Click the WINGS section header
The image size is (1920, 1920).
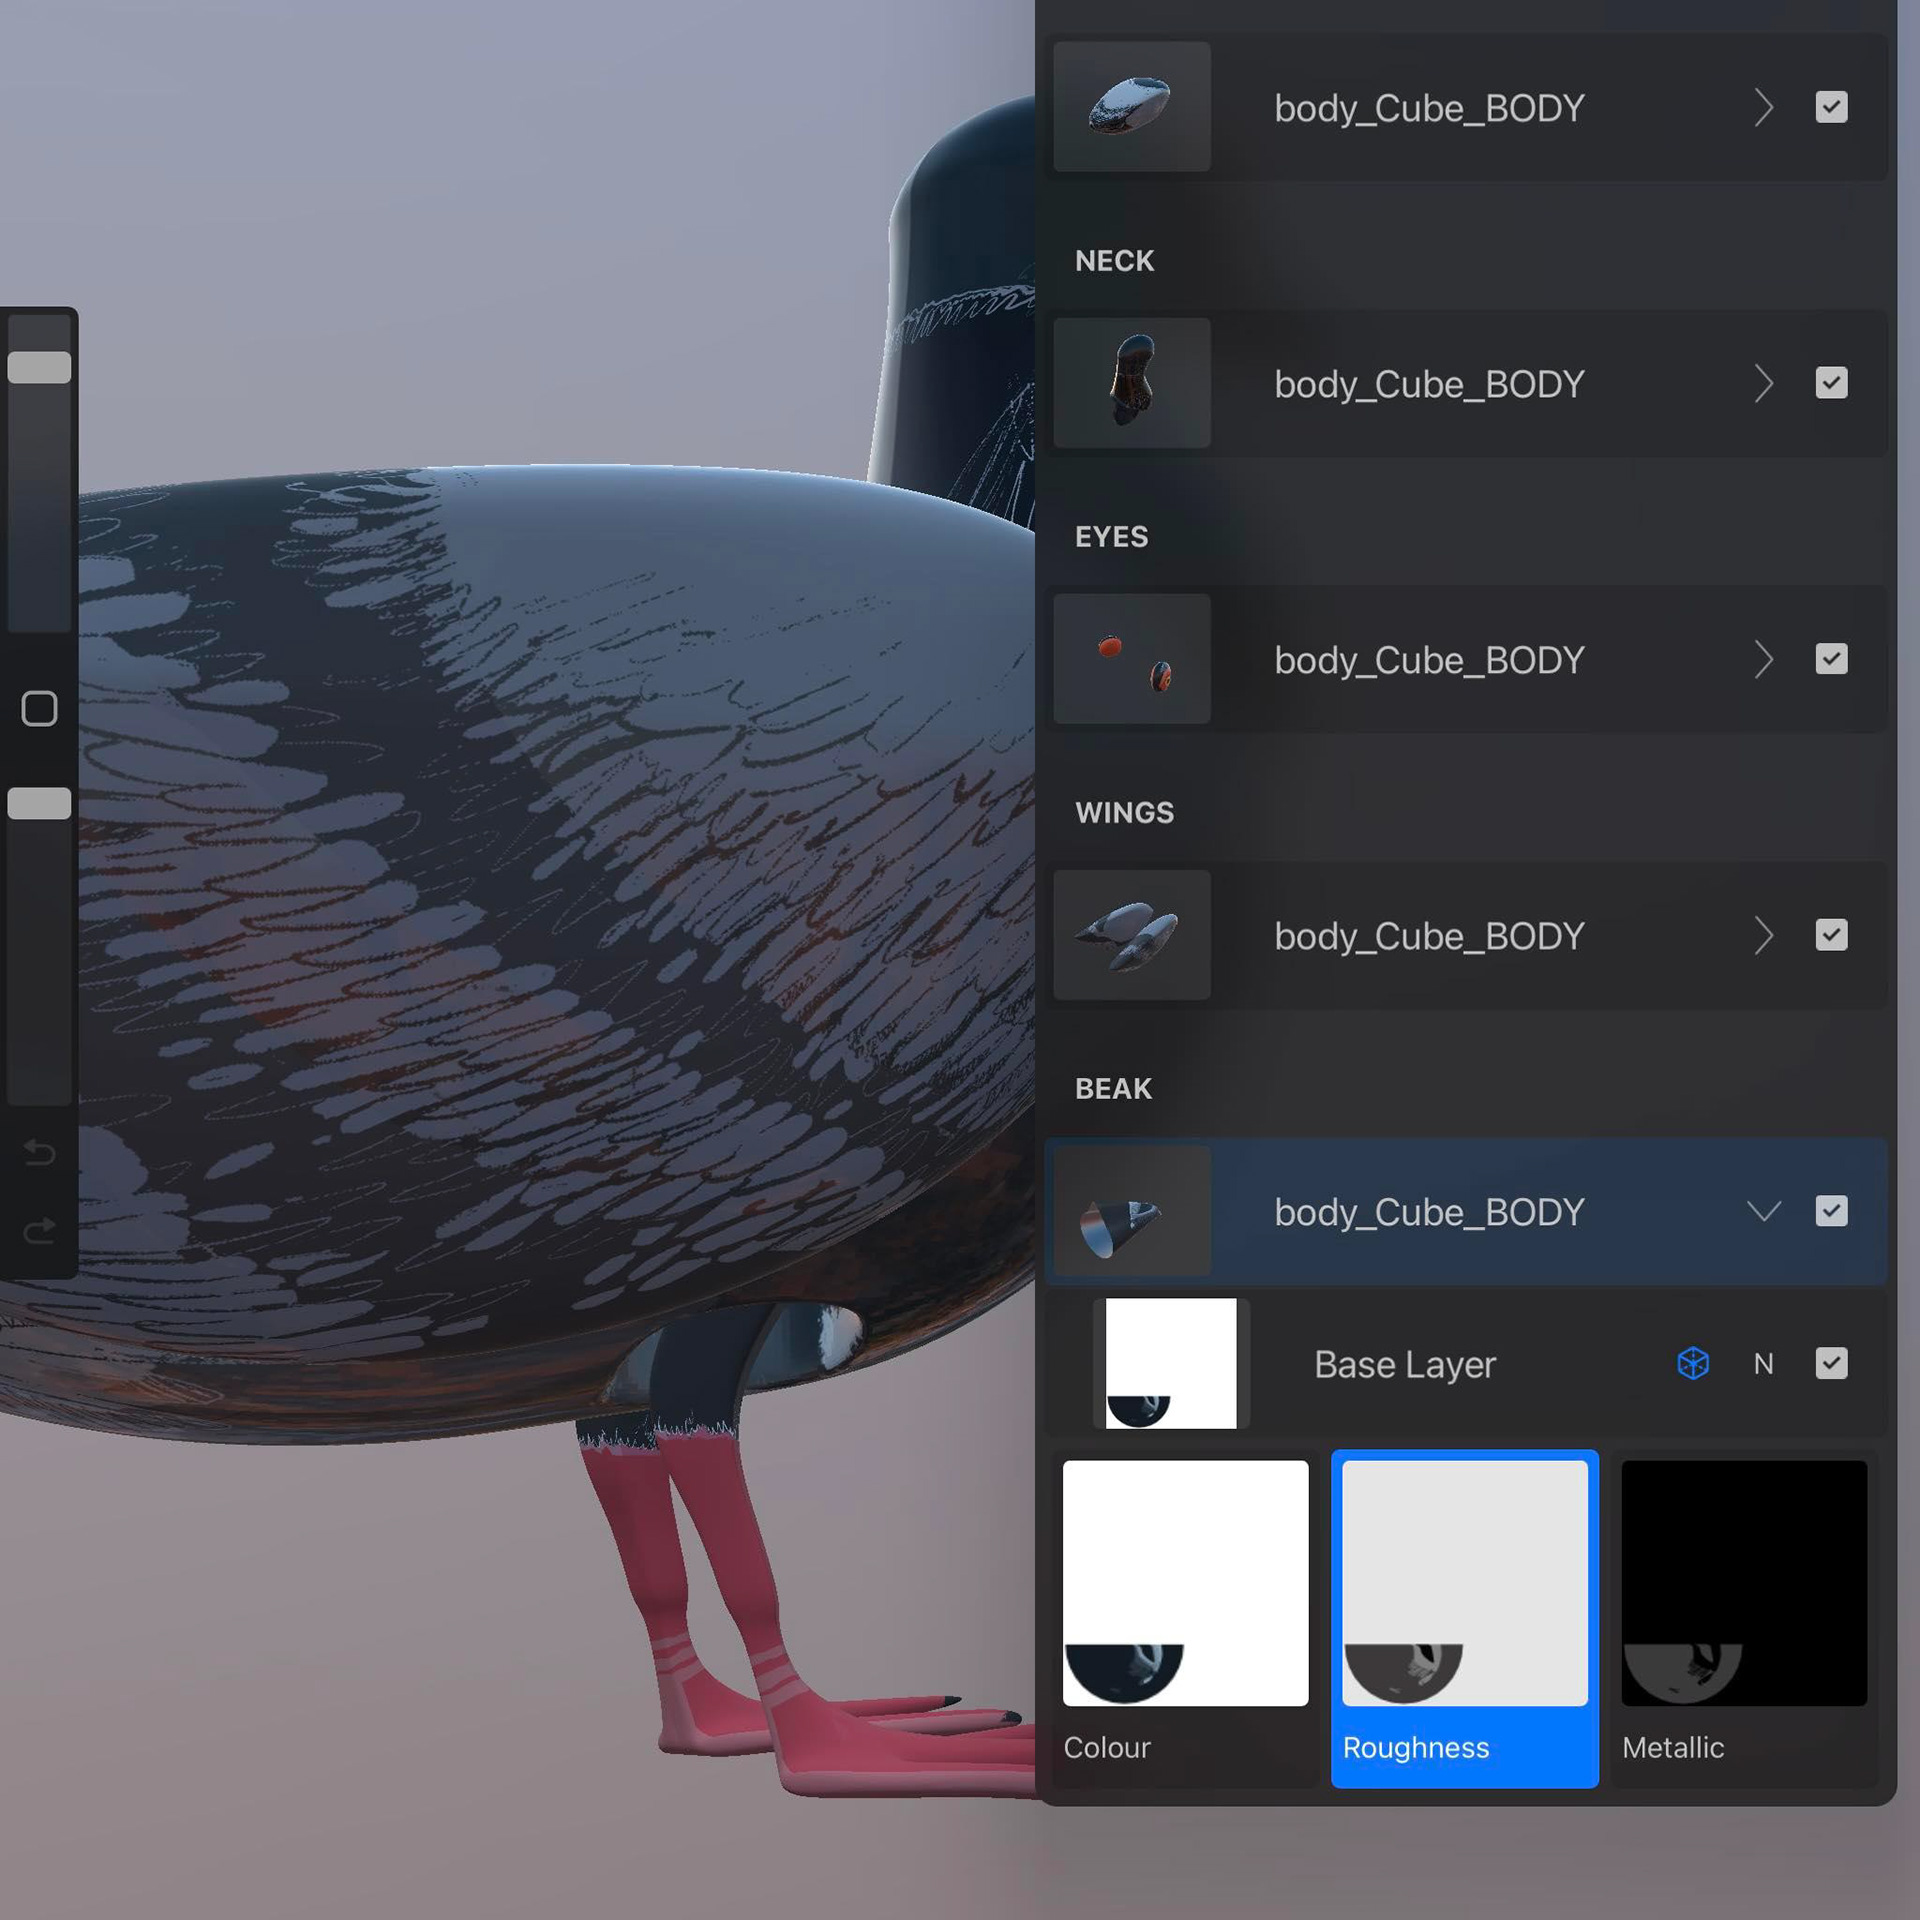point(1124,813)
